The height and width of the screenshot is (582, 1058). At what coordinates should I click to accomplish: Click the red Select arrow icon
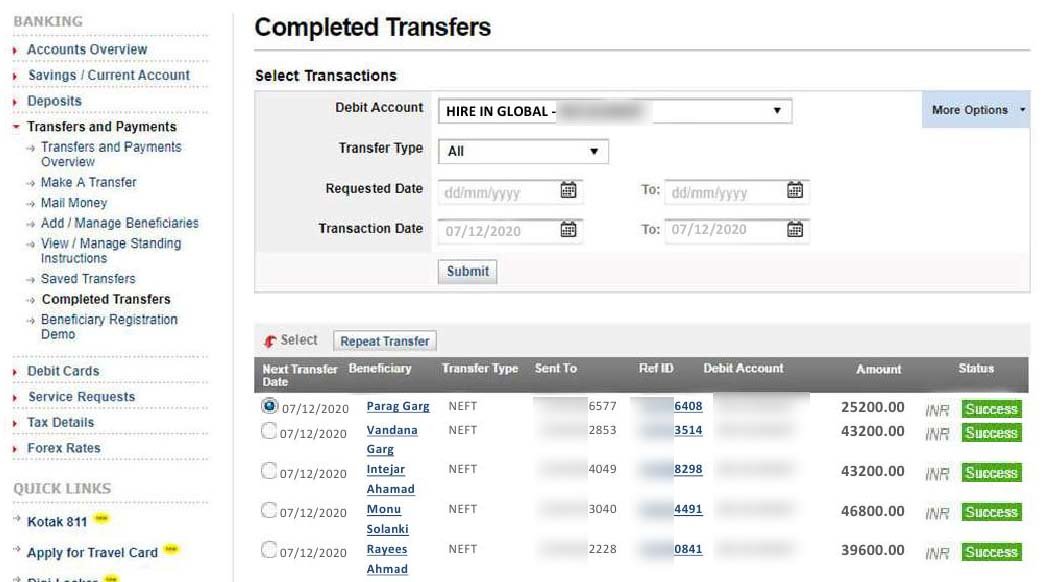pyautogui.click(x=270, y=341)
